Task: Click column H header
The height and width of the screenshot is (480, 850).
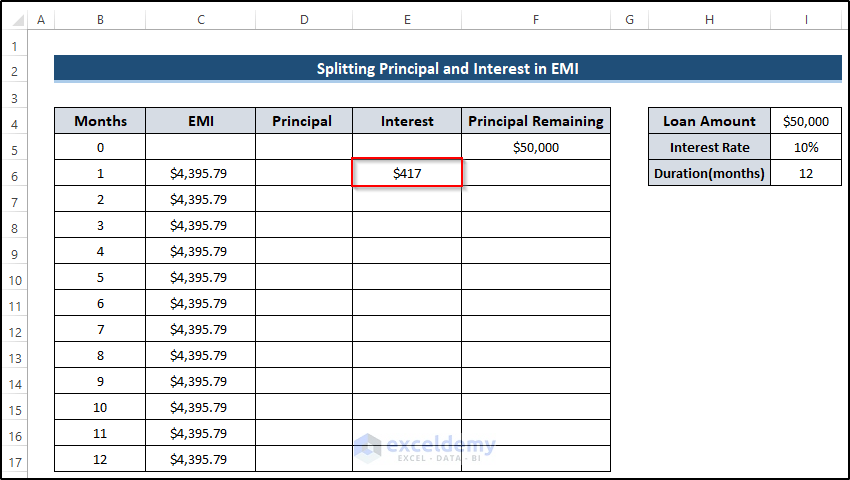Action: click(709, 19)
